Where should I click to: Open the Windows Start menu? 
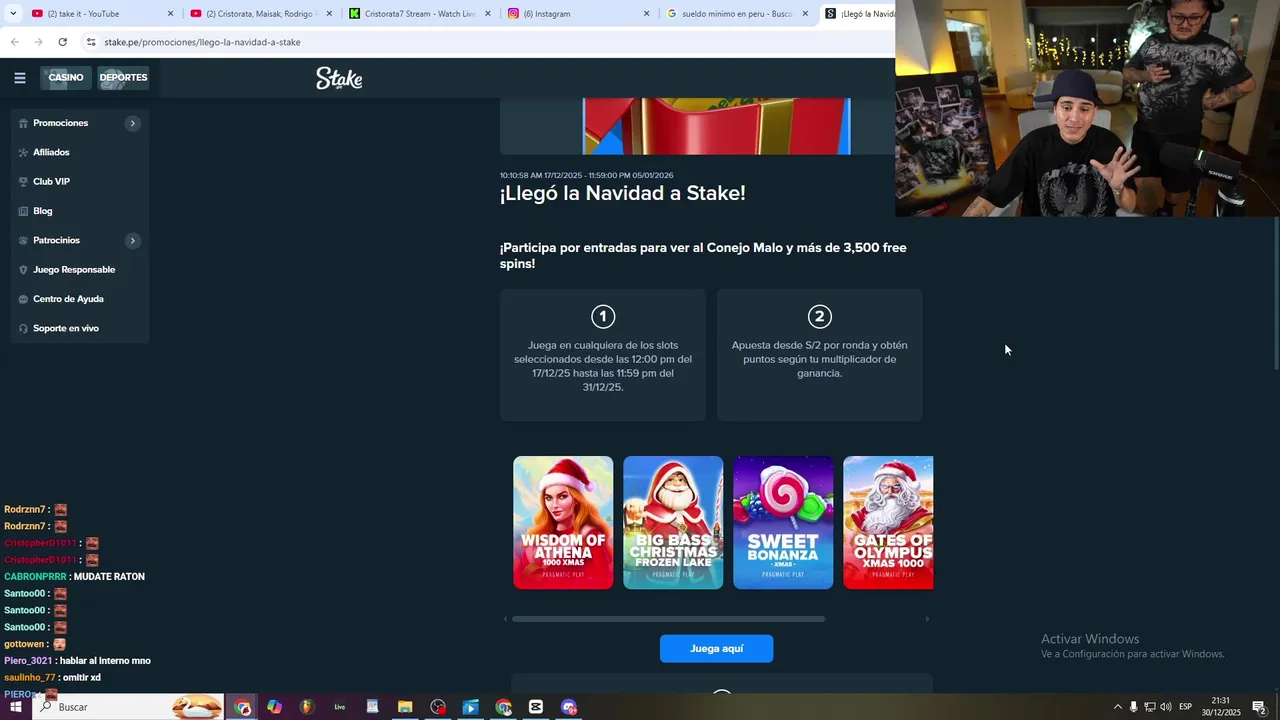16,707
